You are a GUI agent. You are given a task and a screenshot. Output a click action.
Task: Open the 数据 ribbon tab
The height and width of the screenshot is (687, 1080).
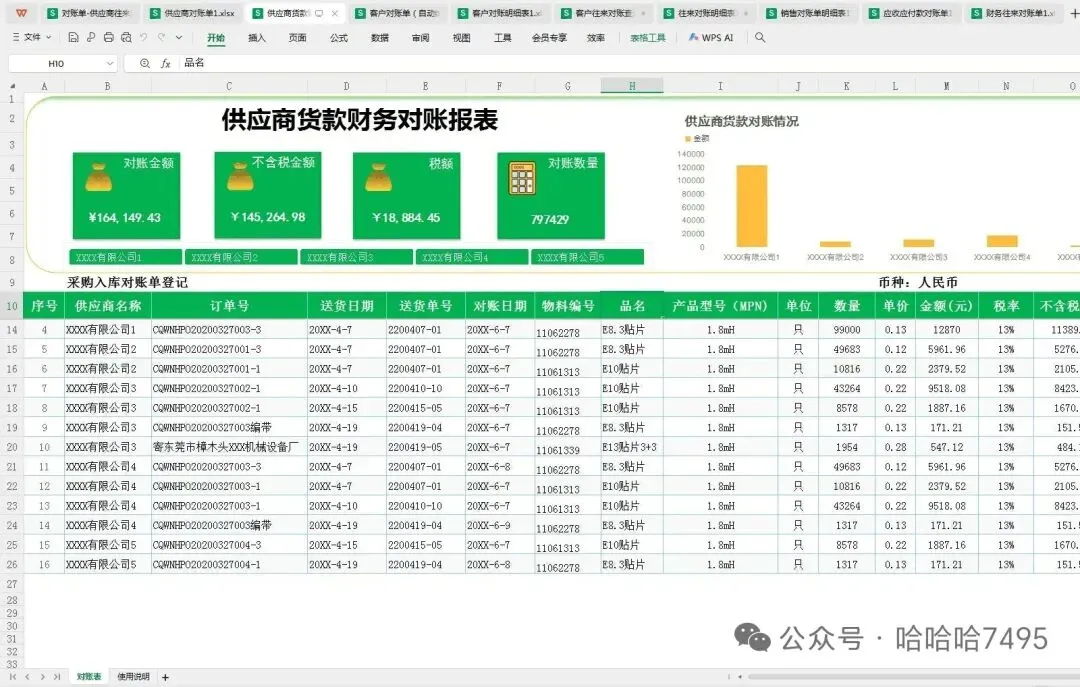tap(380, 38)
